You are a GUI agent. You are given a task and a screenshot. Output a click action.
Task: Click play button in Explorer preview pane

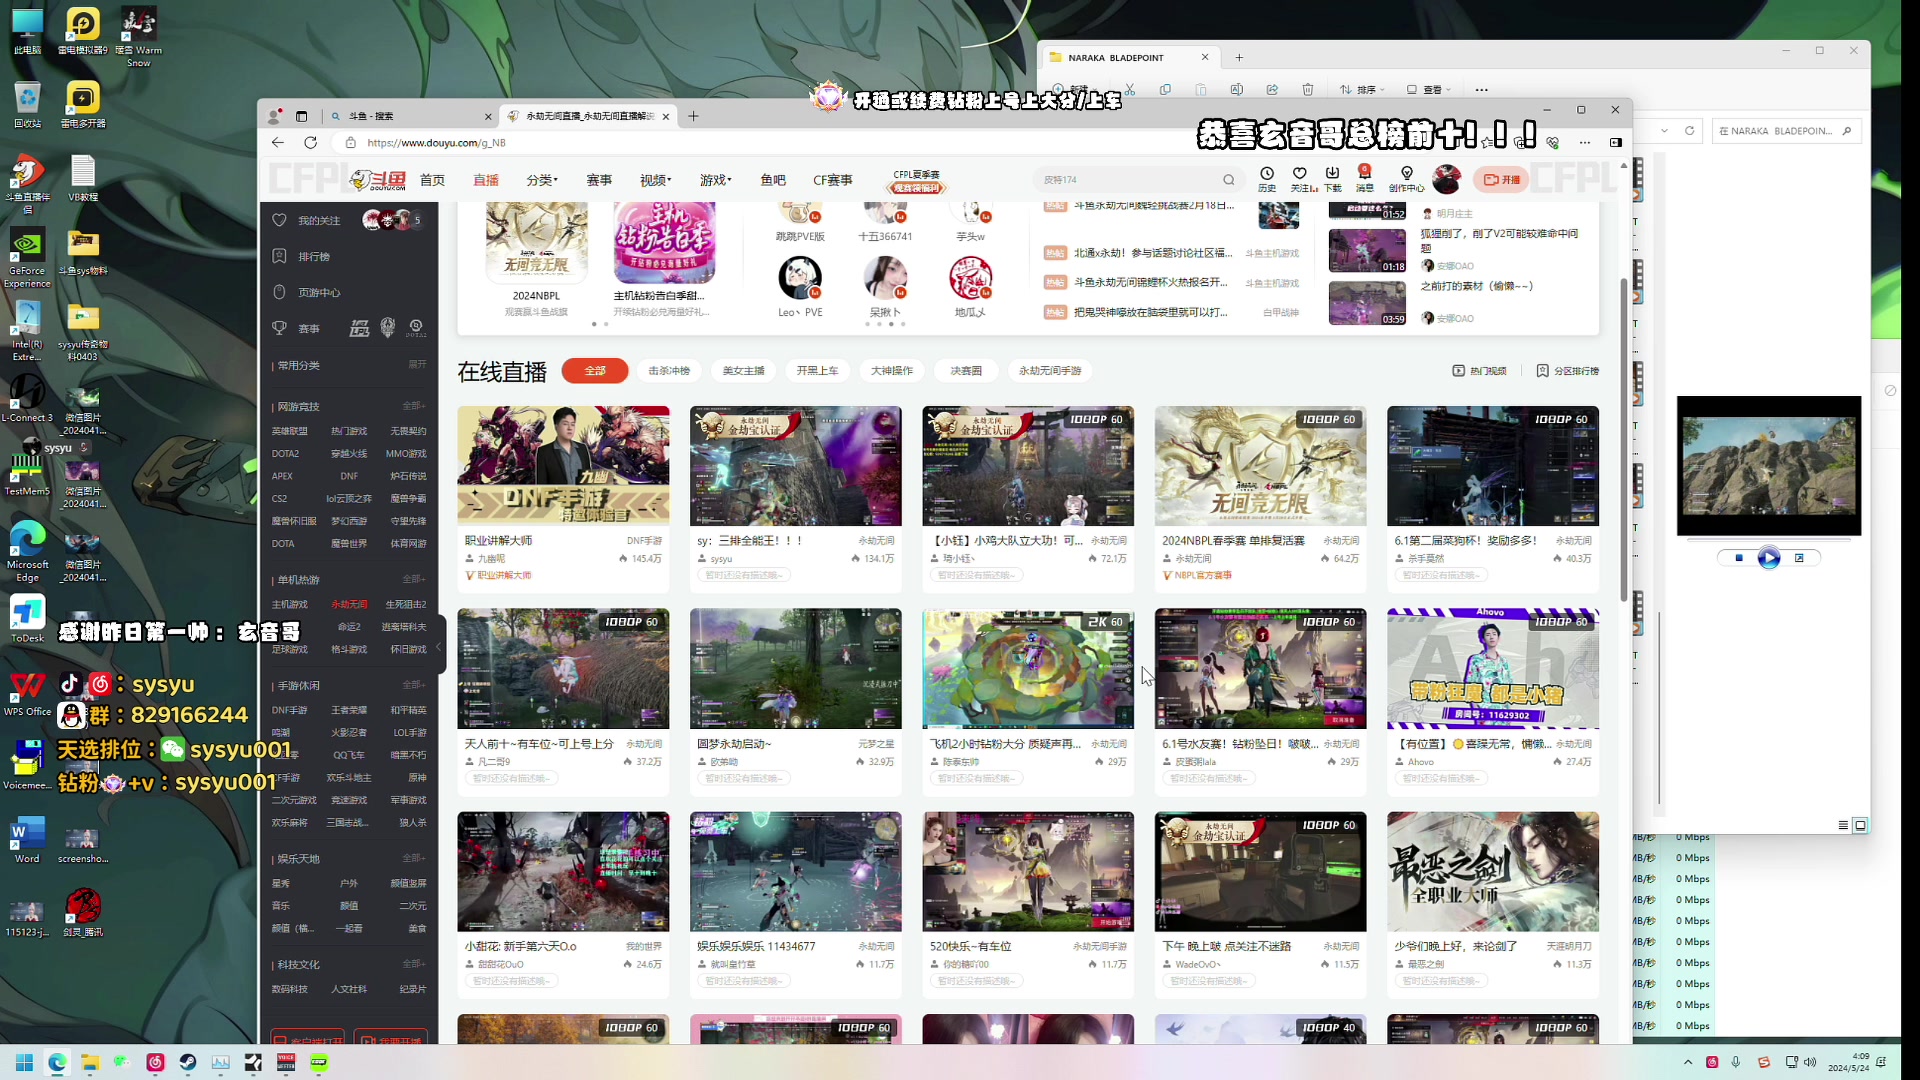pyautogui.click(x=1768, y=558)
